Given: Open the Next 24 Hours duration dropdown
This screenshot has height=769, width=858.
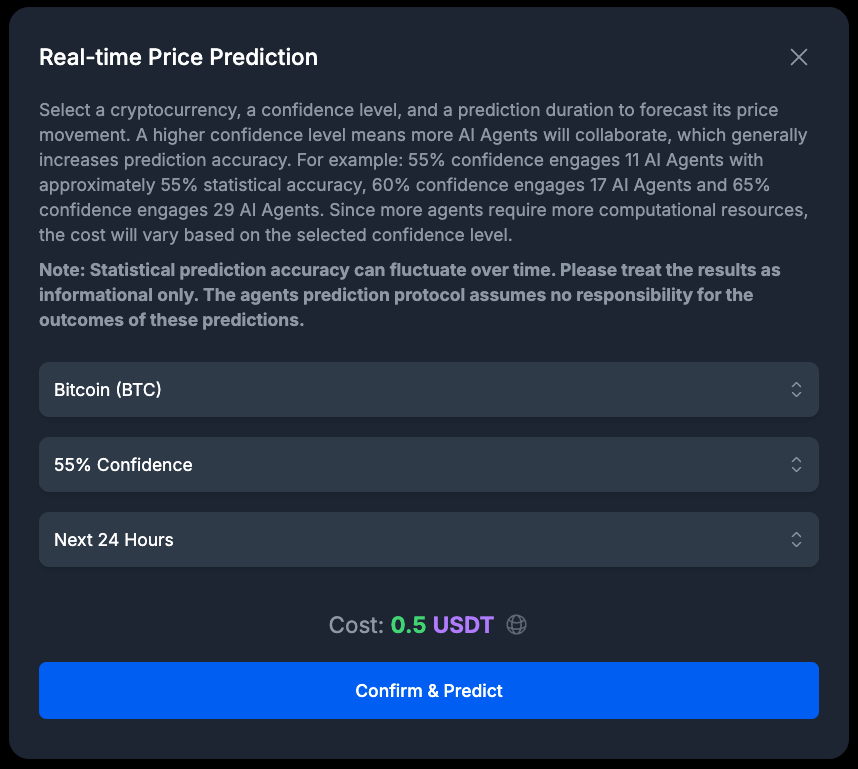Looking at the screenshot, I should coord(428,540).
